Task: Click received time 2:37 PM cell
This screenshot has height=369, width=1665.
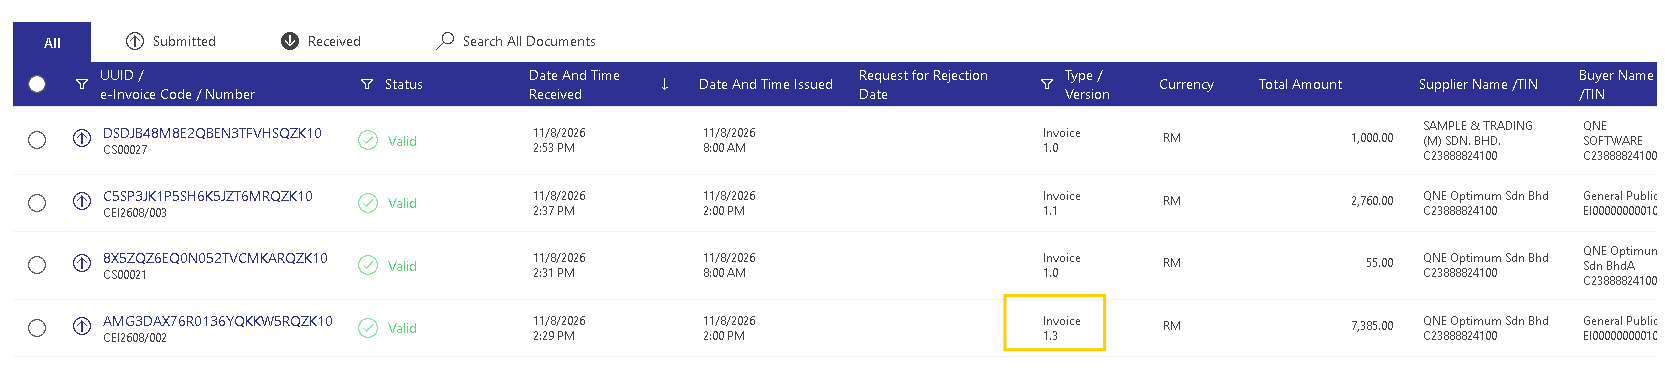Action: (x=554, y=211)
